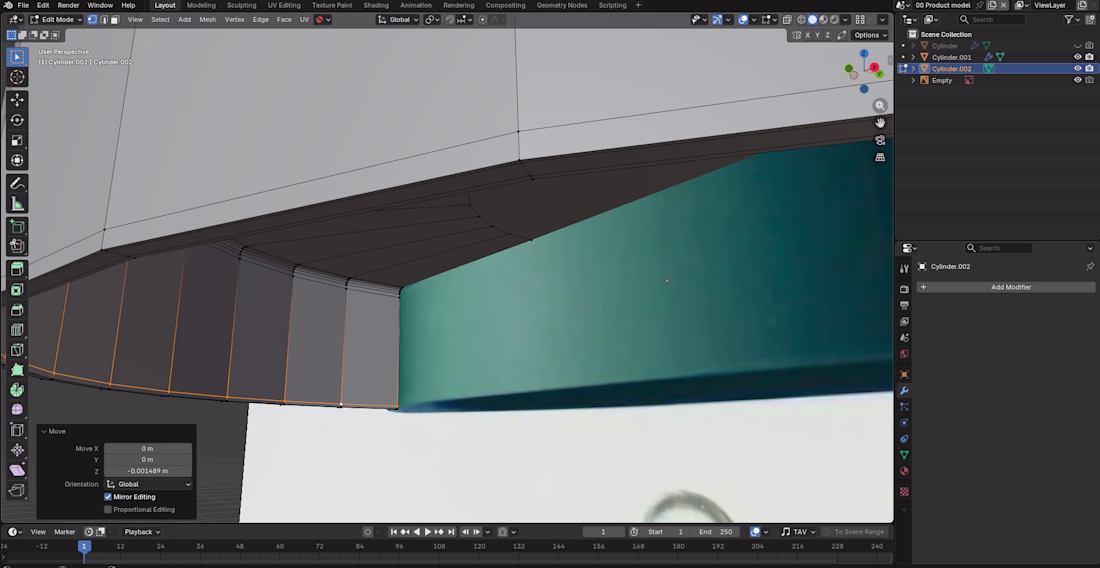Click the zoom view magnifier icon
This screenshot has width=1100, height=568.
coord(880,106)
